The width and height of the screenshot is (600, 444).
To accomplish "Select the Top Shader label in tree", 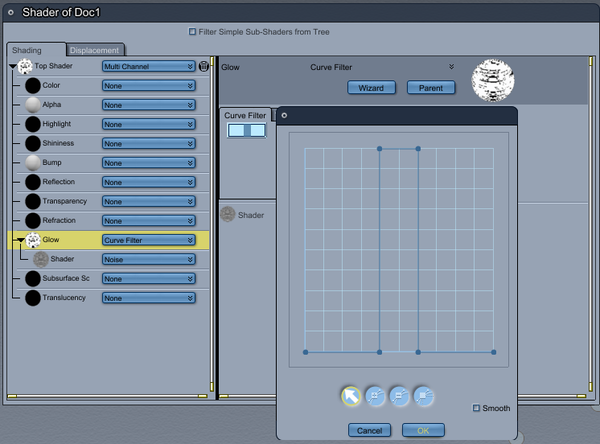I will coord(53,66).
